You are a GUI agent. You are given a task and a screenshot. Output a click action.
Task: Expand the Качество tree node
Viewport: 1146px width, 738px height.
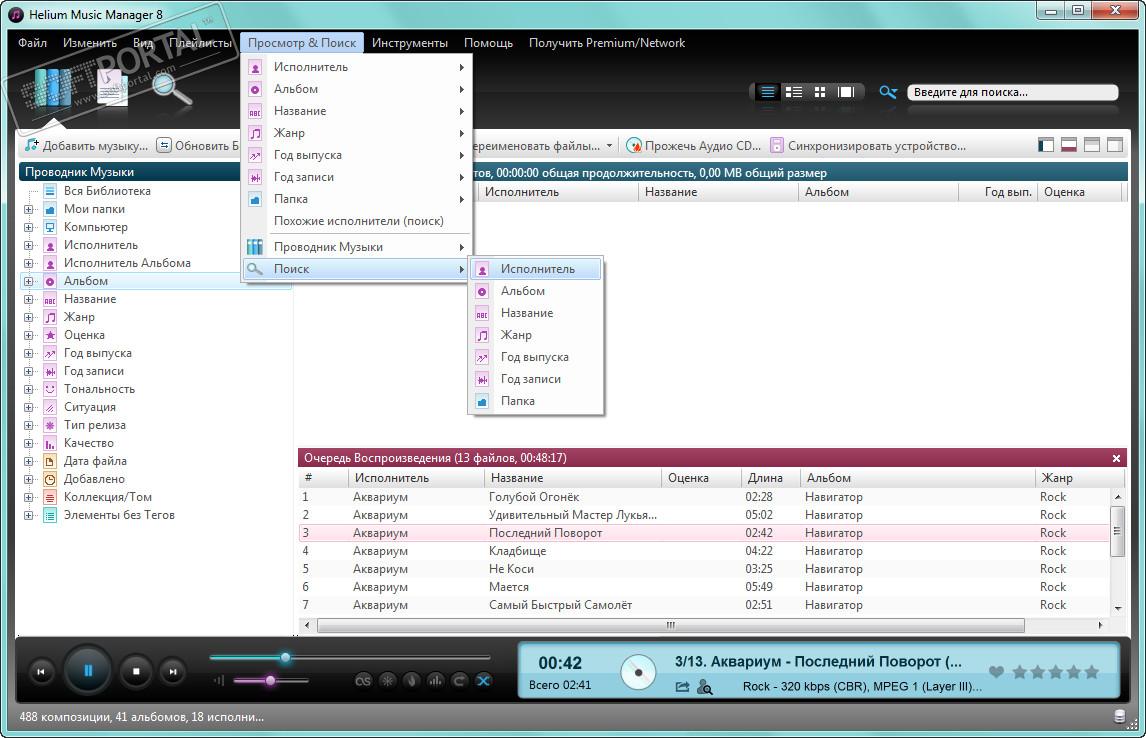(29, 444)
